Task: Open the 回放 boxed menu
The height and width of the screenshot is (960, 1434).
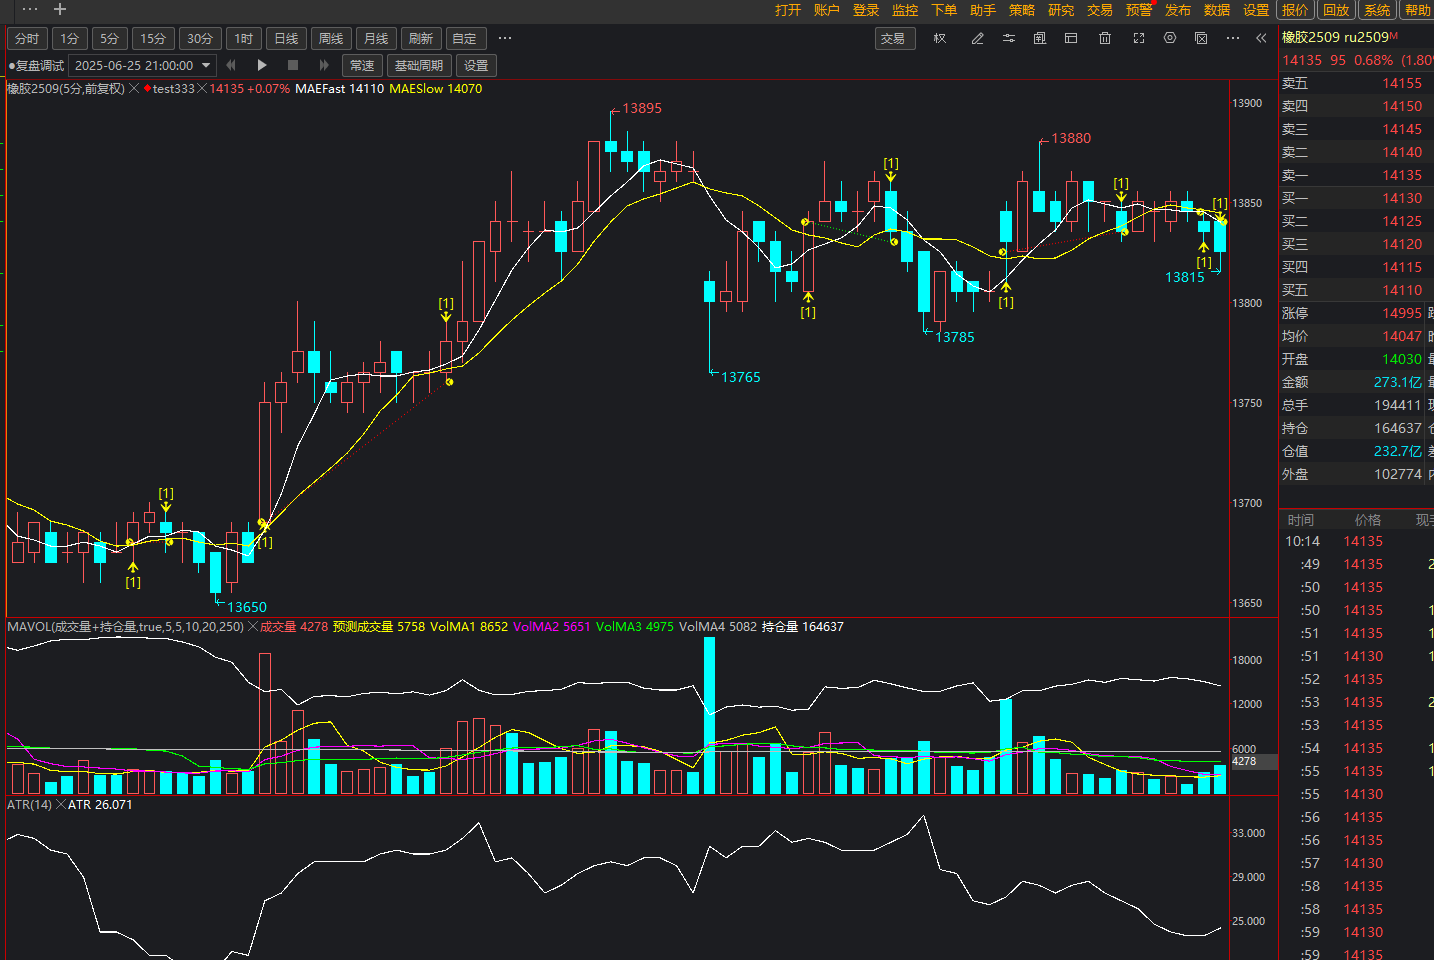Action: 1336,10
